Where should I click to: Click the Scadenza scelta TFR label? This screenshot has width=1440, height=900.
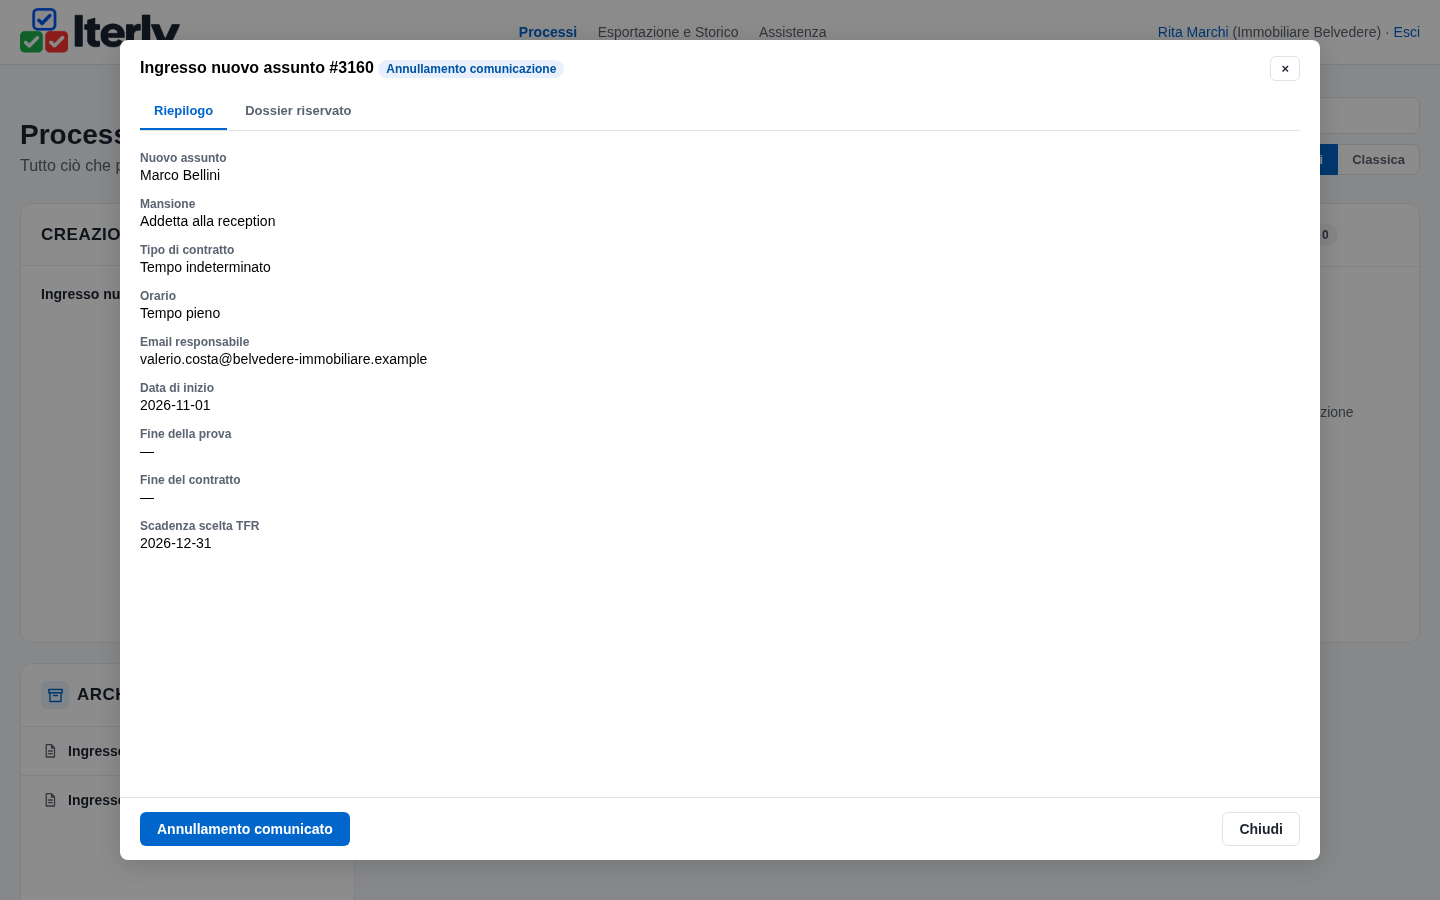pyautogui.click(x=199, y=526)
